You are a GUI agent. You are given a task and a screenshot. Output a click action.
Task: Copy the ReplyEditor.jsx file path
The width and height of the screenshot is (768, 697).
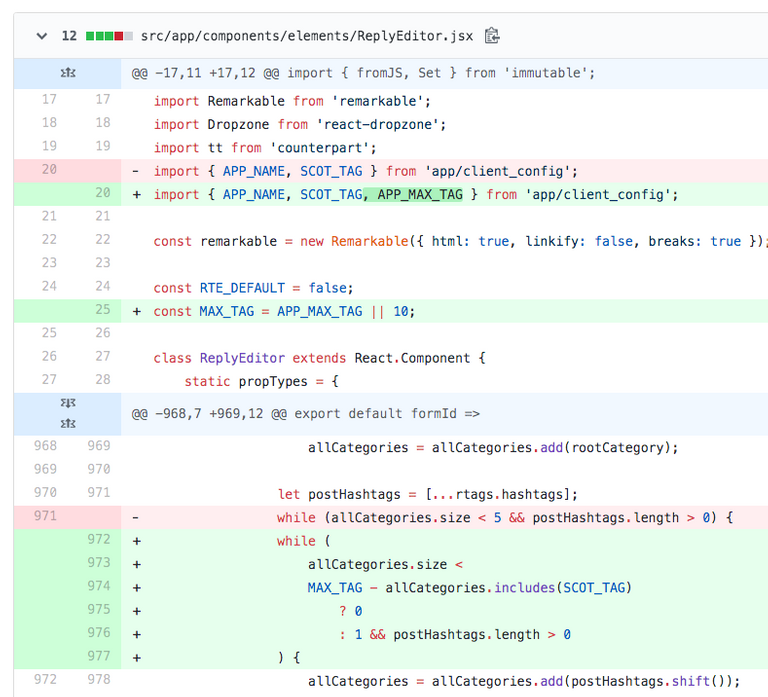pyautogui.click(x=492, y=36)
